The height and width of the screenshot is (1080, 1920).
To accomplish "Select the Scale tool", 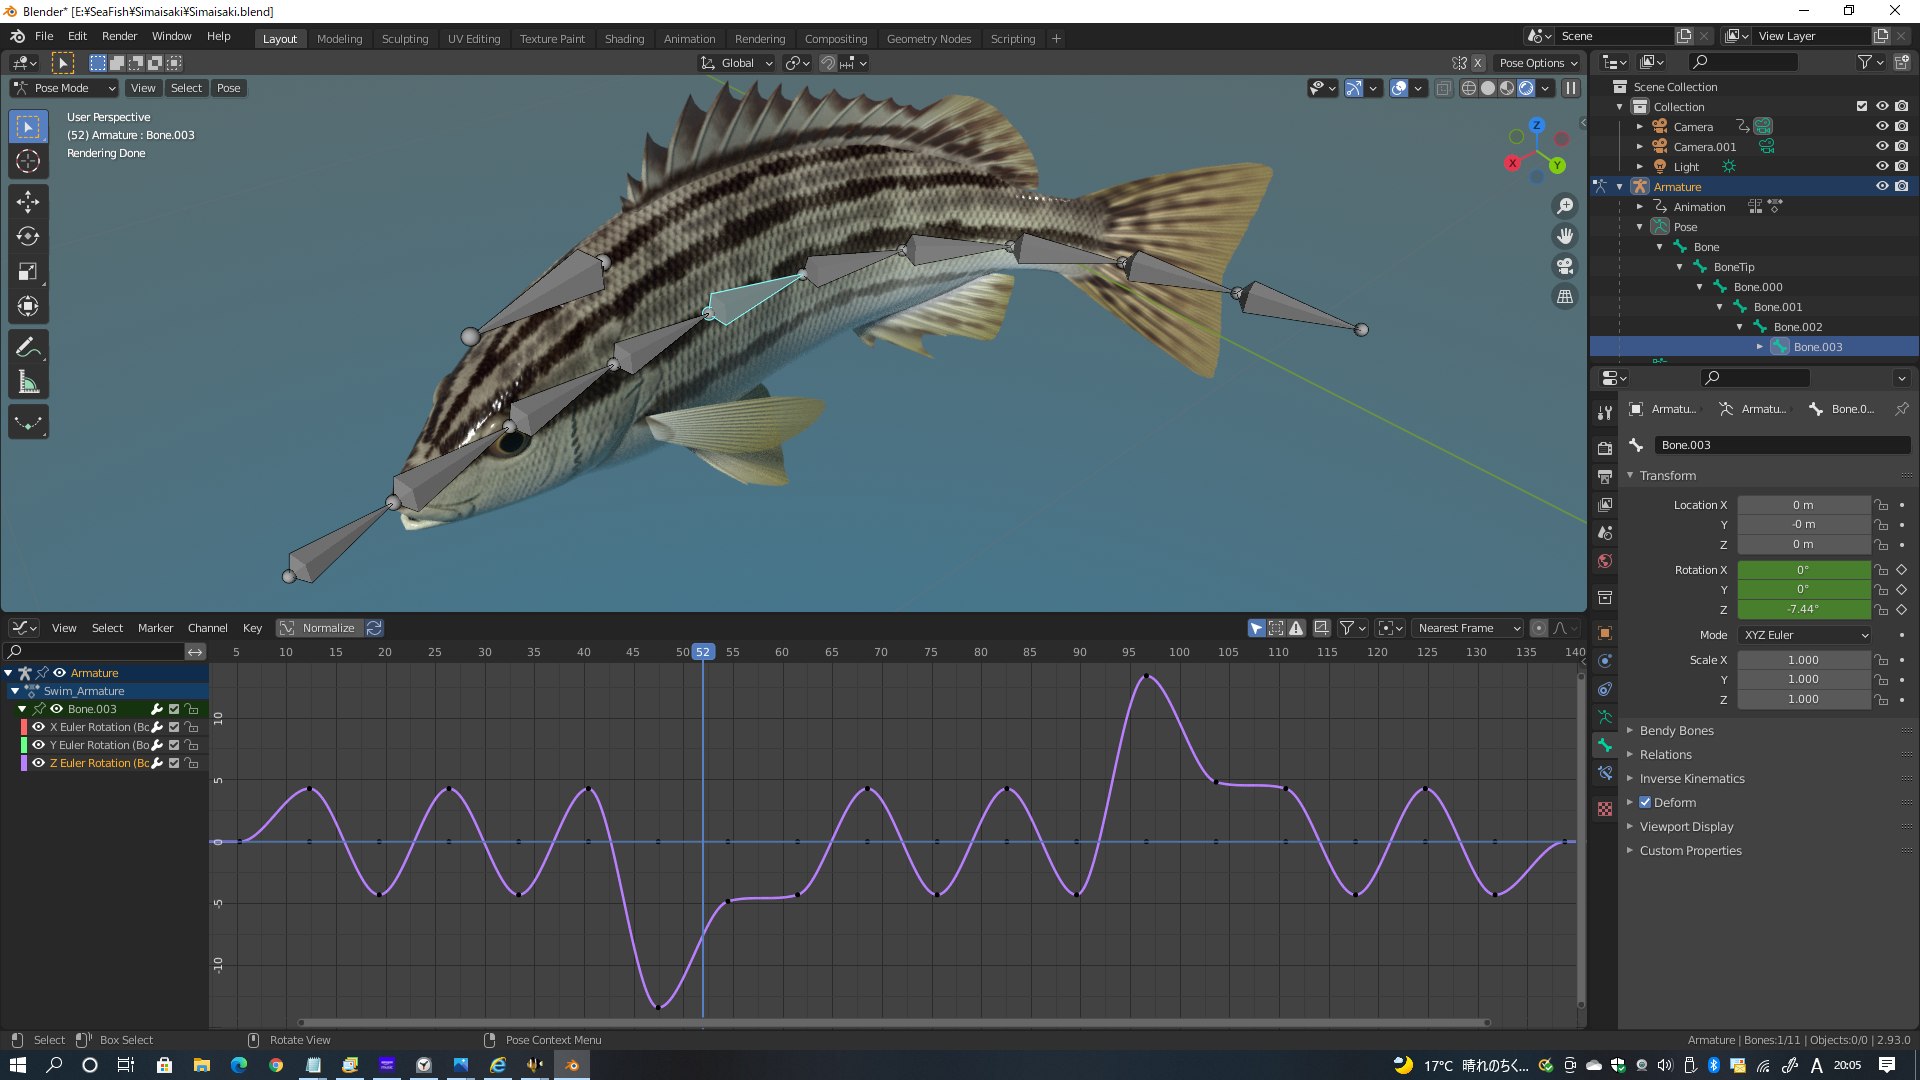I will [x=28, y=272].
